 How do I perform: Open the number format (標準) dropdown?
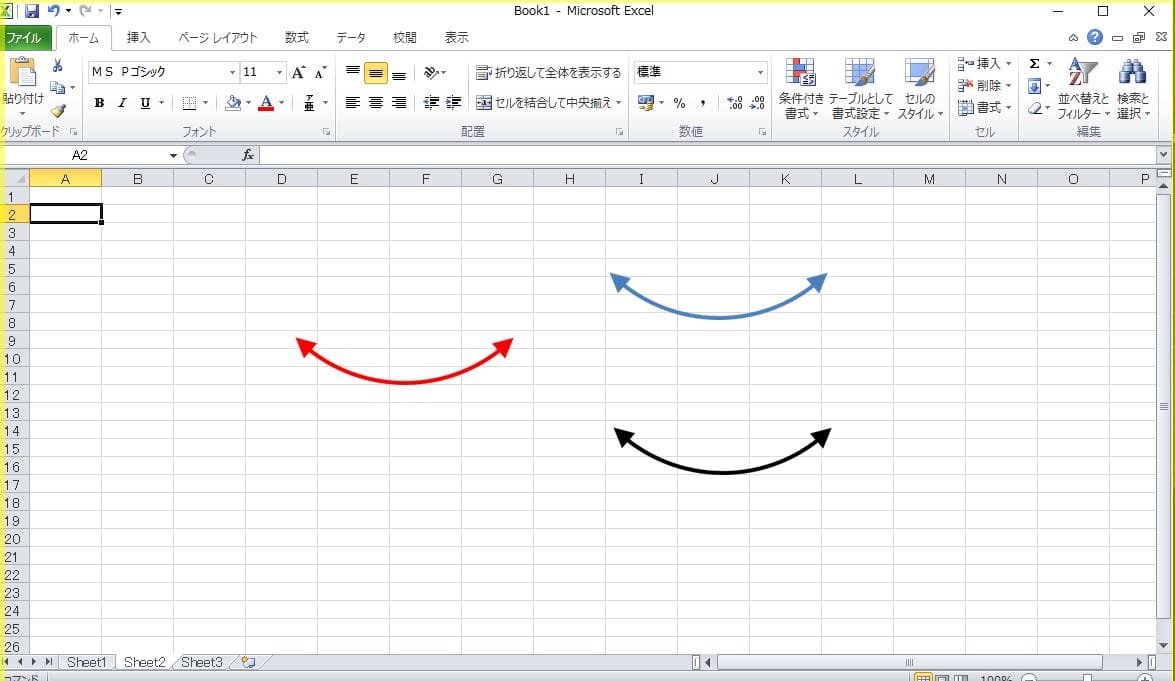[x=757, y=72]
